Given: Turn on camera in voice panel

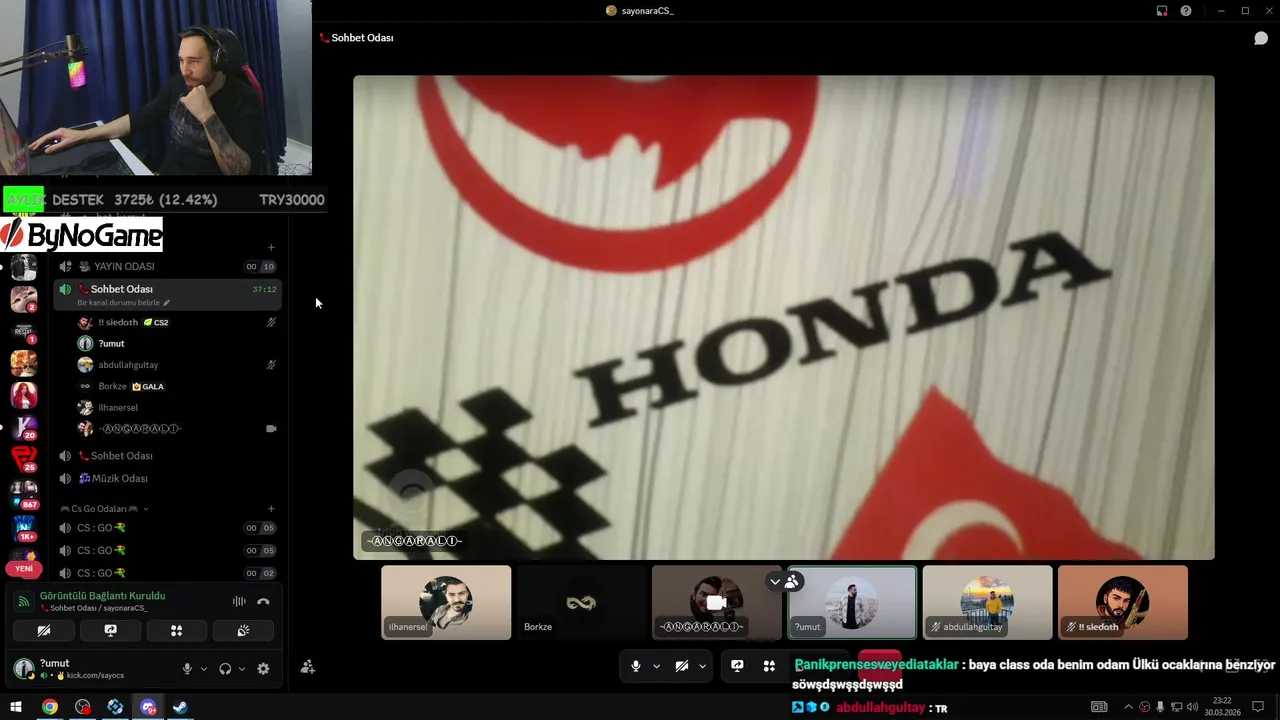Looking at the screenshot, I should tap(44, 631).
